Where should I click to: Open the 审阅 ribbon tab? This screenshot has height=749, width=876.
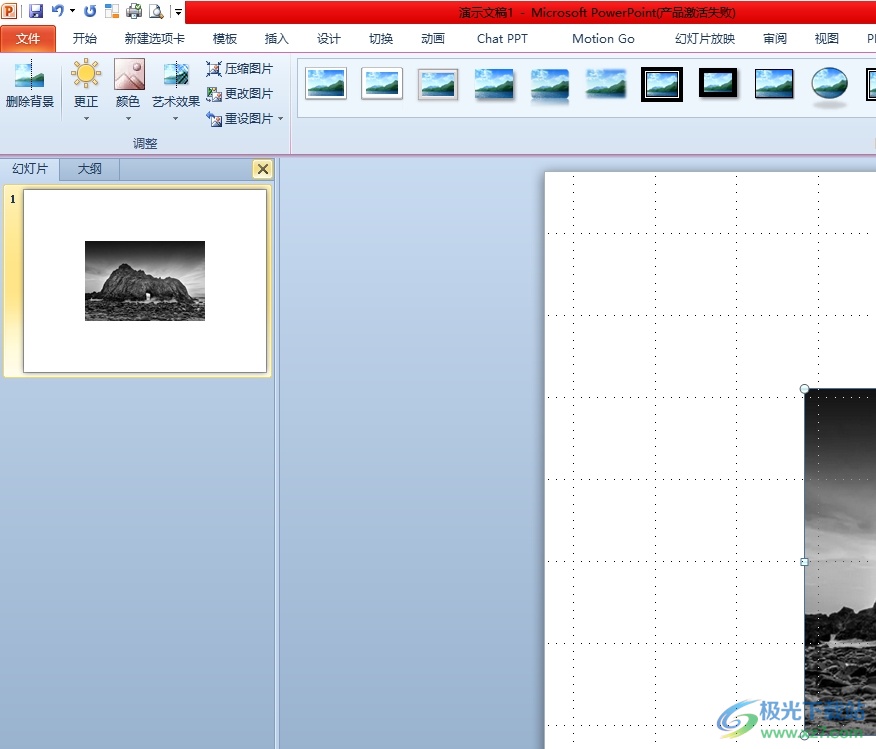(775, 39)
